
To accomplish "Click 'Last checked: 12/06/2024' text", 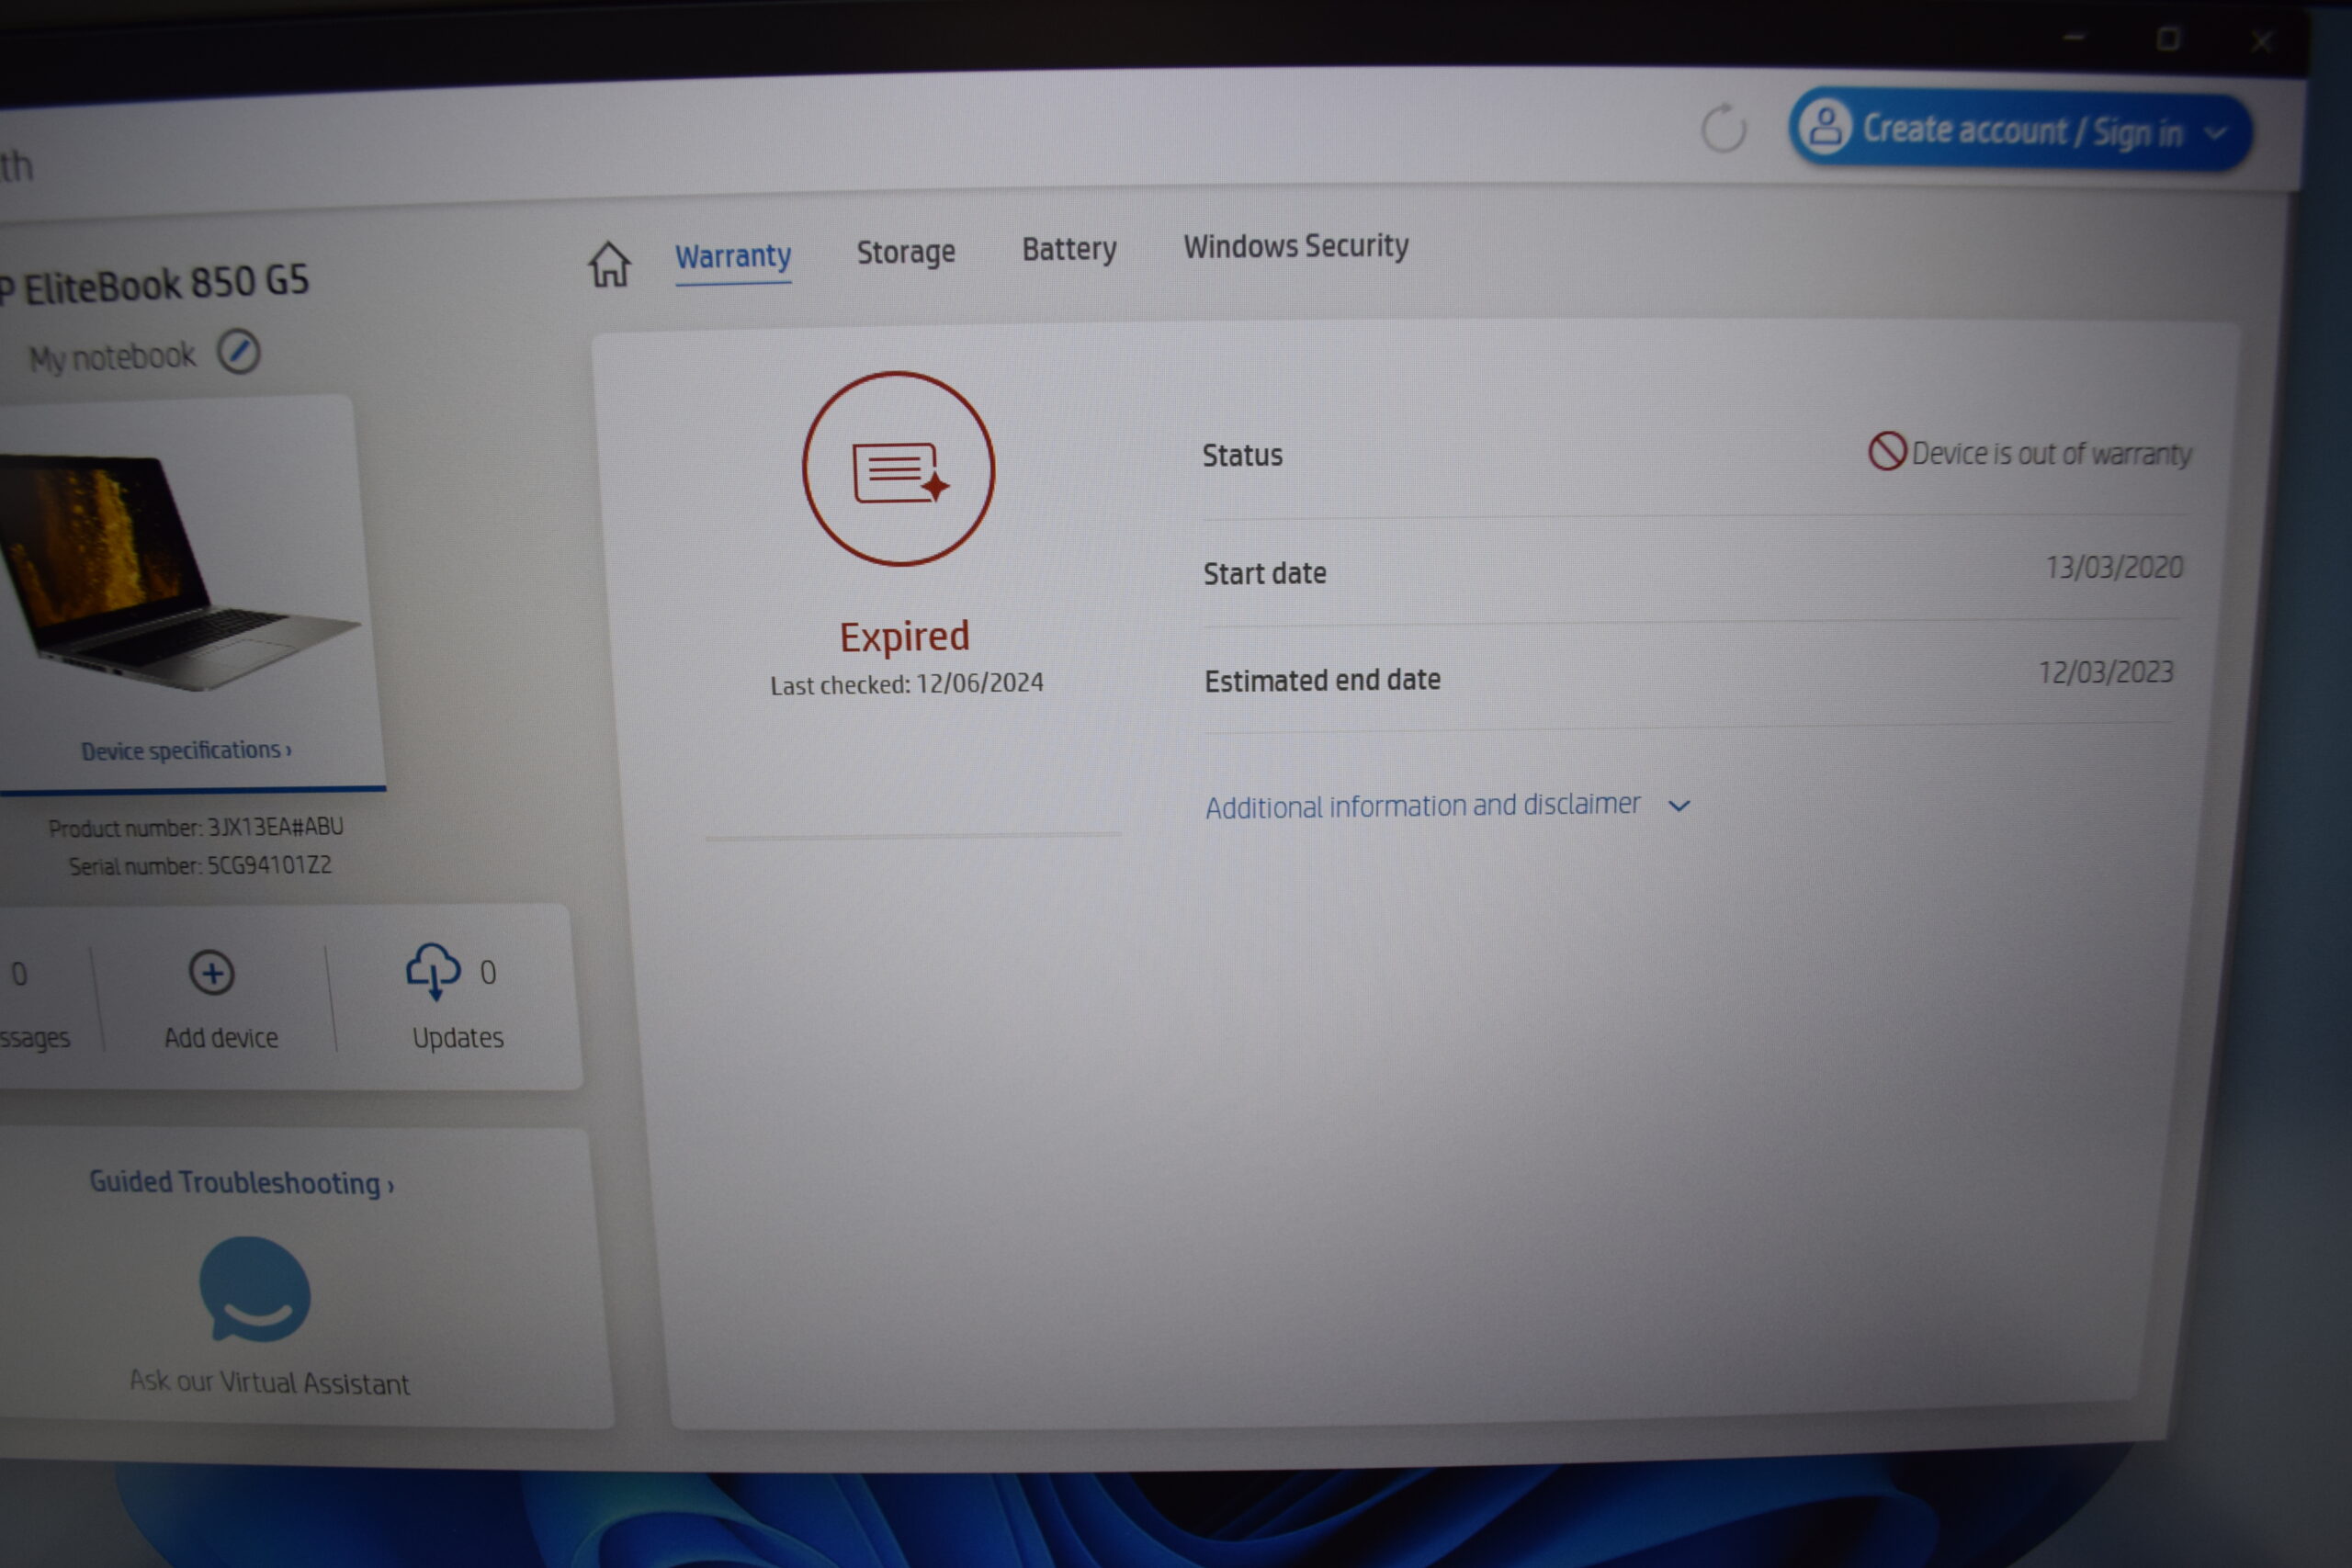I will [x=906, y=684].
